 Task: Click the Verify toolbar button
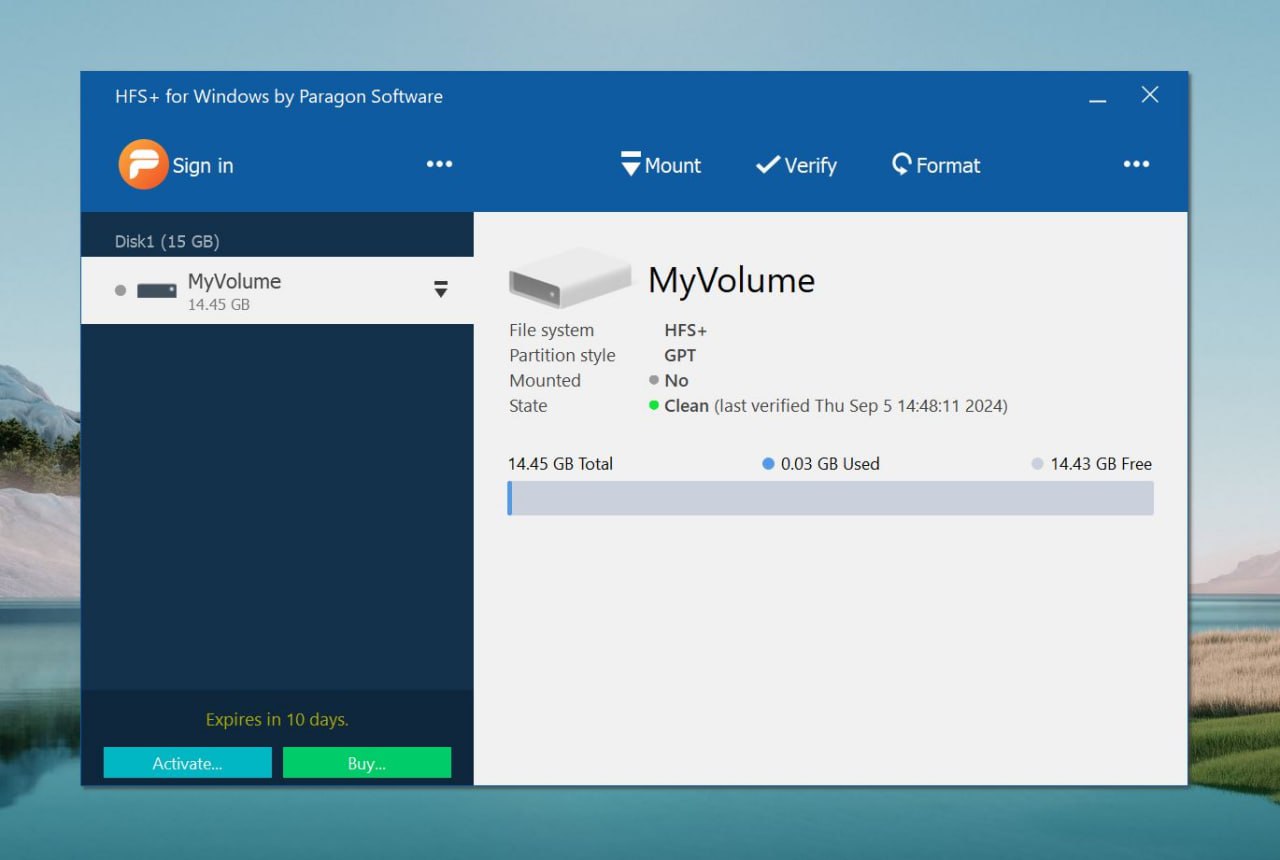click(x=796, y=165)
